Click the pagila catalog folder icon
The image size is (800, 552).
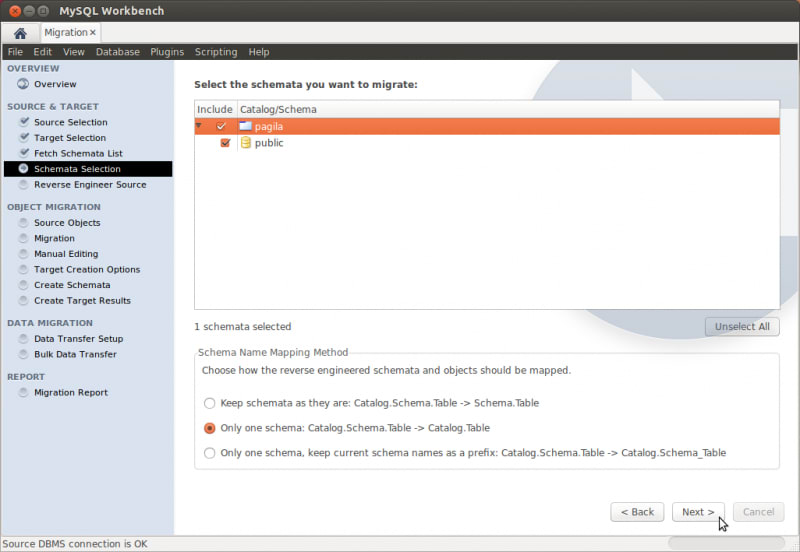pyautogui.click(x=245, y=126)
